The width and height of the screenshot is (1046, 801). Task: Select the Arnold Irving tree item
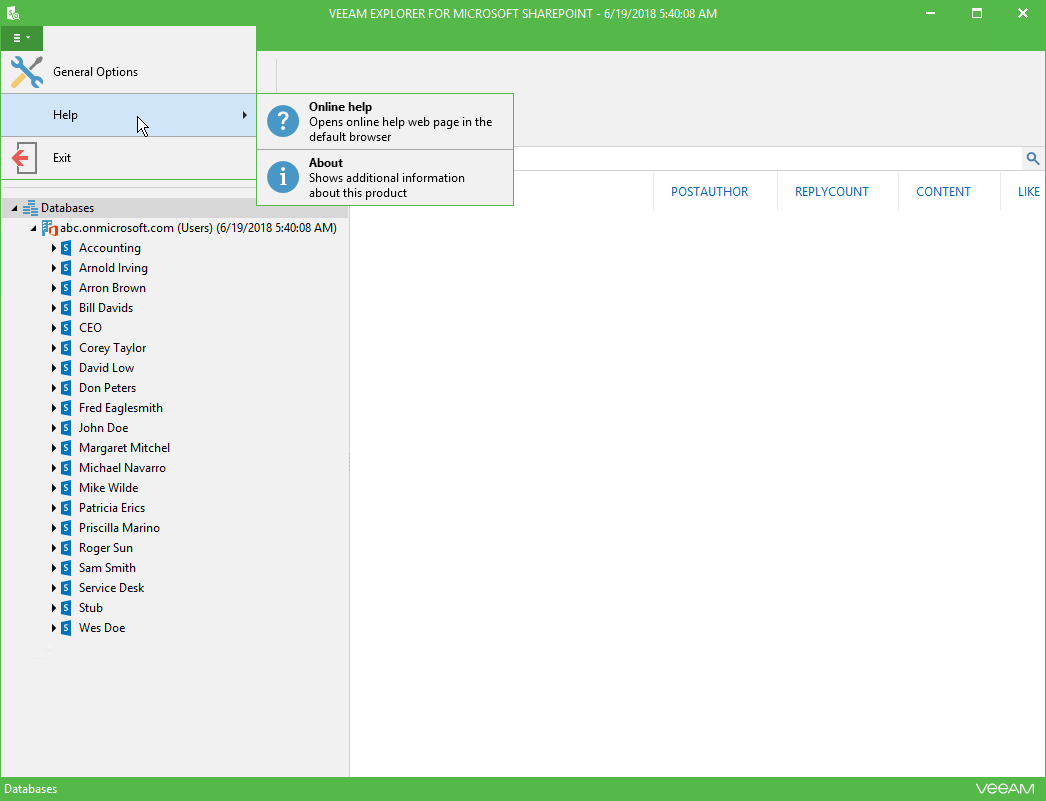113,268
